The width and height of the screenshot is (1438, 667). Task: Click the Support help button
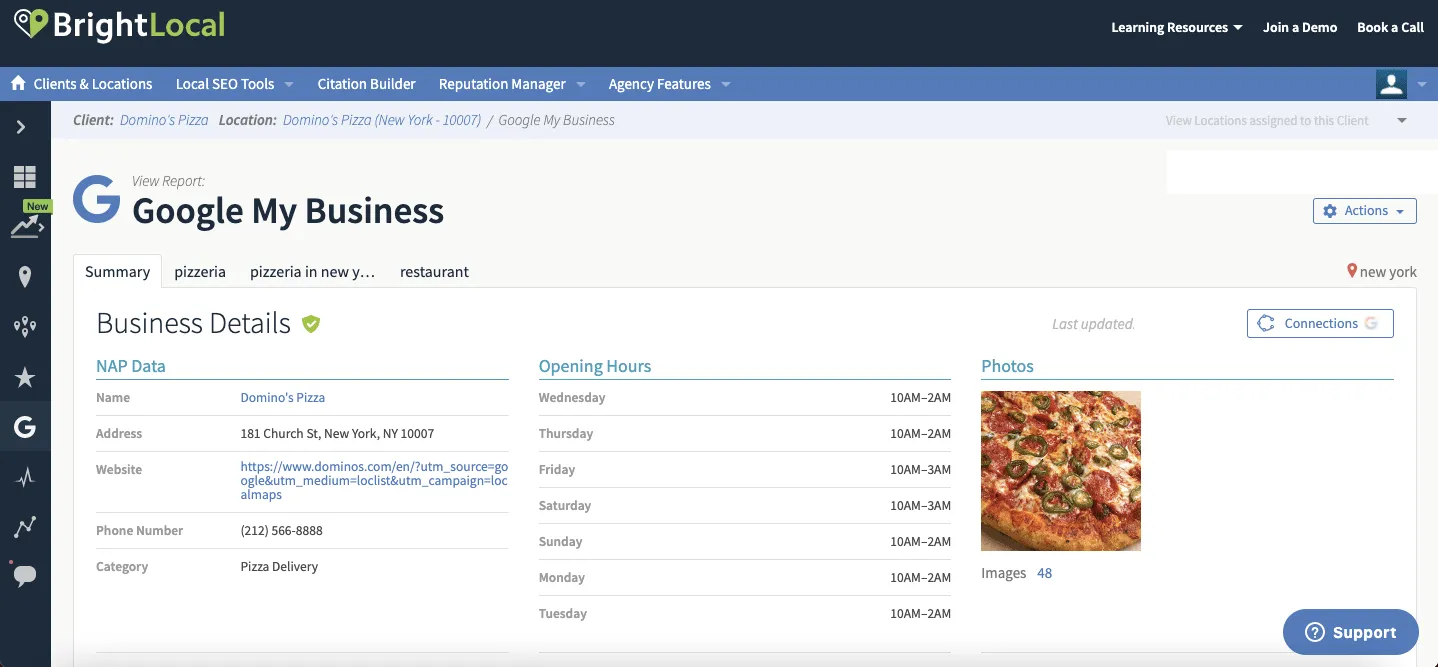[1350, 632]
